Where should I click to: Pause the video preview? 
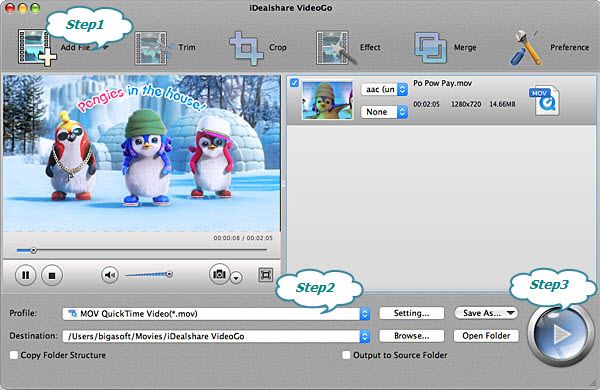[26, 275]
